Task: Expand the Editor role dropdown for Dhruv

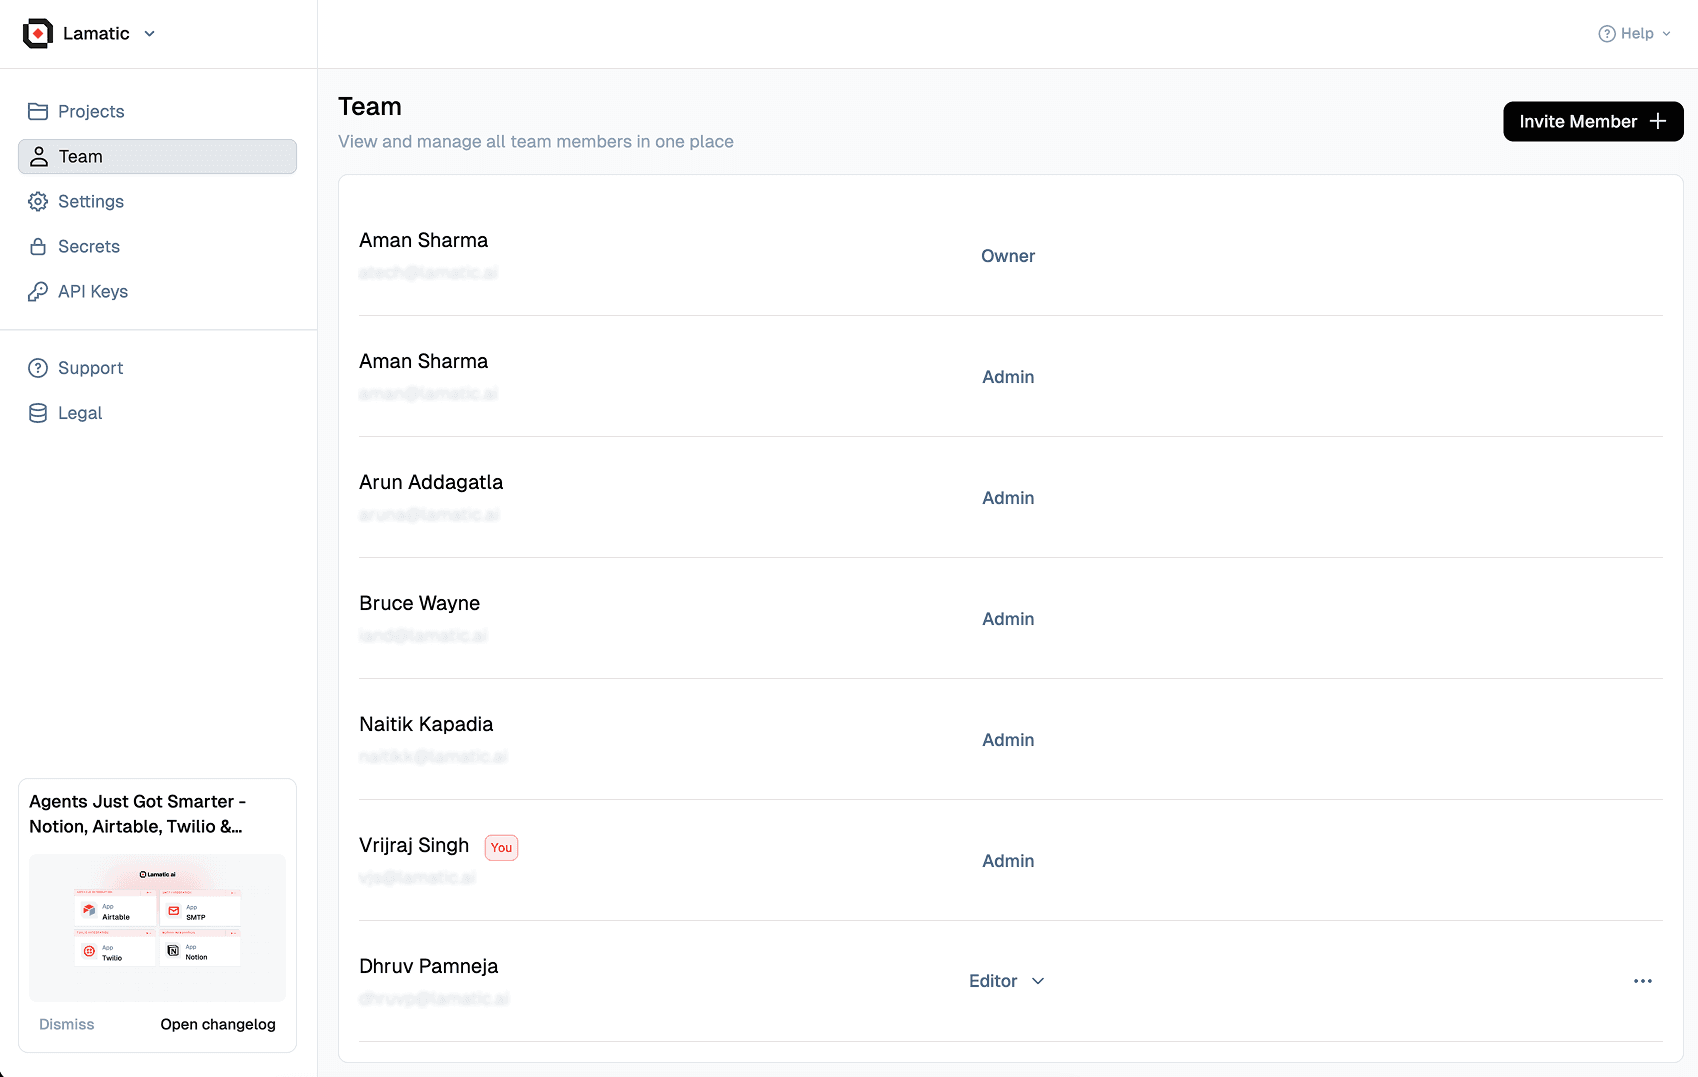Action: (1006, 981)
